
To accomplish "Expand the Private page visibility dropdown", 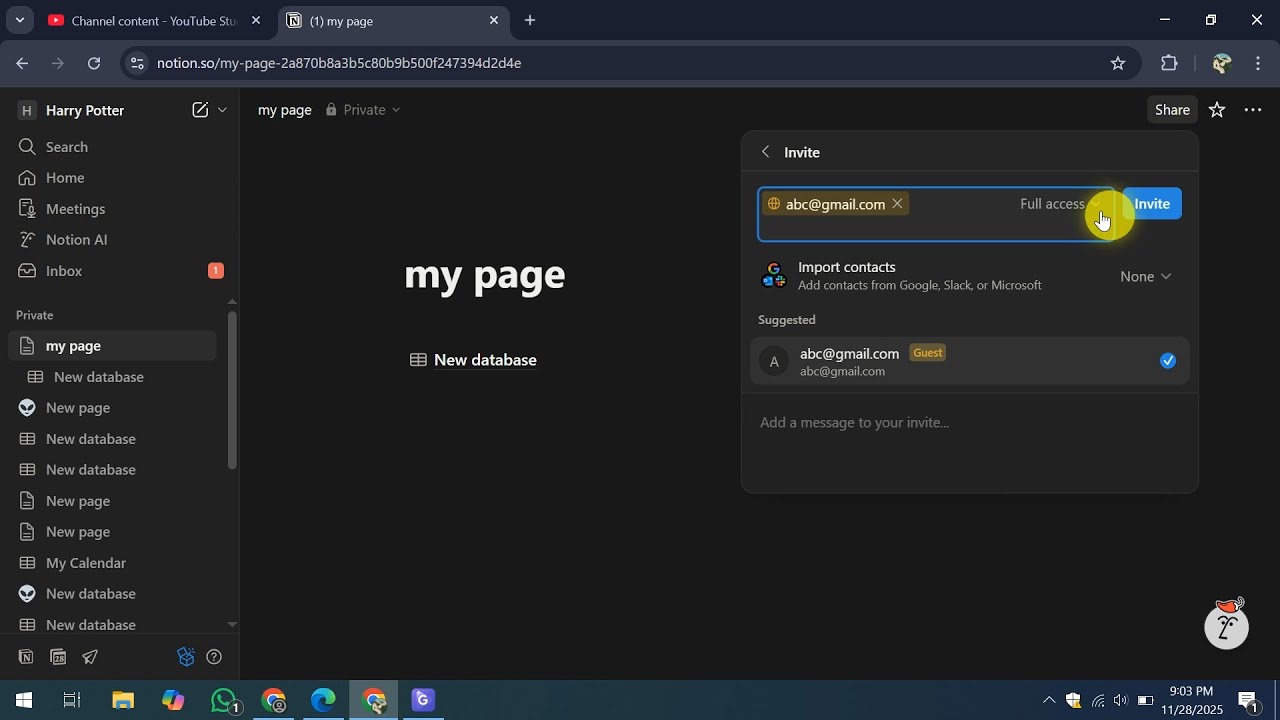I will click(363, 110).
